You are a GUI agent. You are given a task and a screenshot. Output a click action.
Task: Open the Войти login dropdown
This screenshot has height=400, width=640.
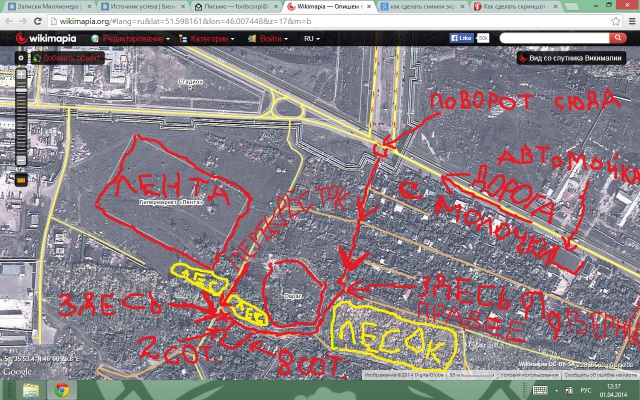pos(268,38)
